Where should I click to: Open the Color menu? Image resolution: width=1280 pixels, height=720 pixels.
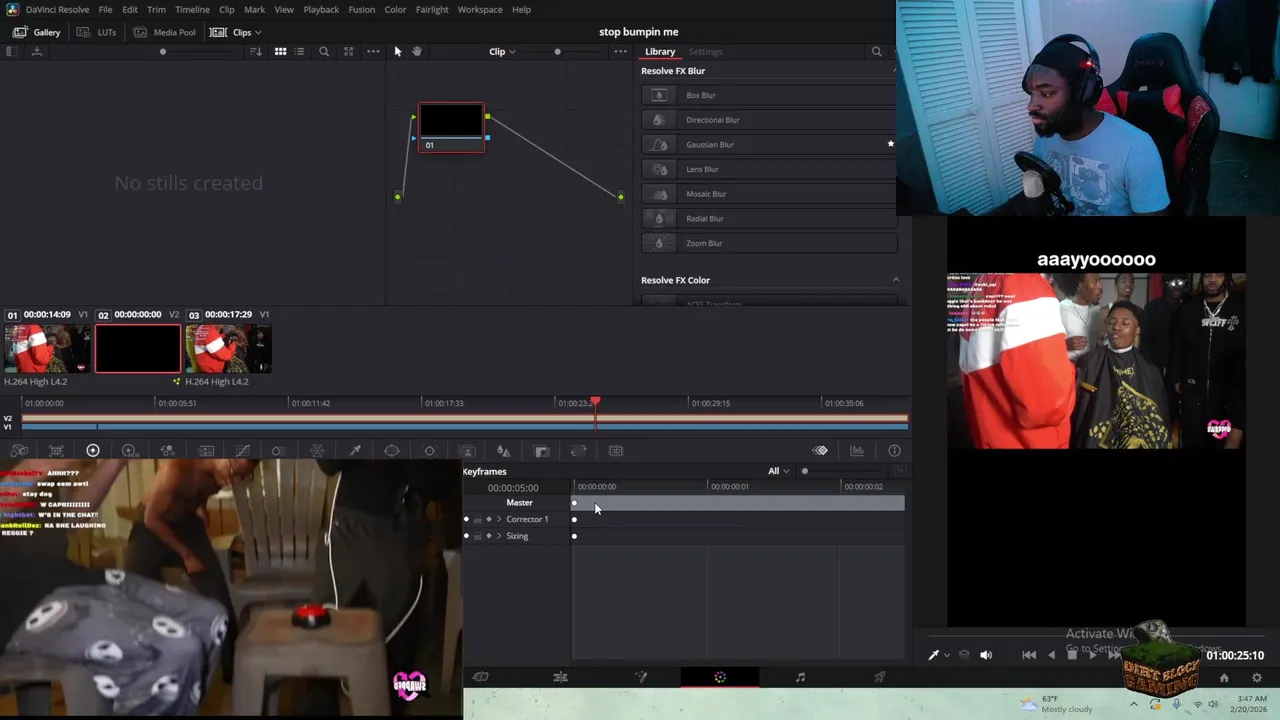395,9
